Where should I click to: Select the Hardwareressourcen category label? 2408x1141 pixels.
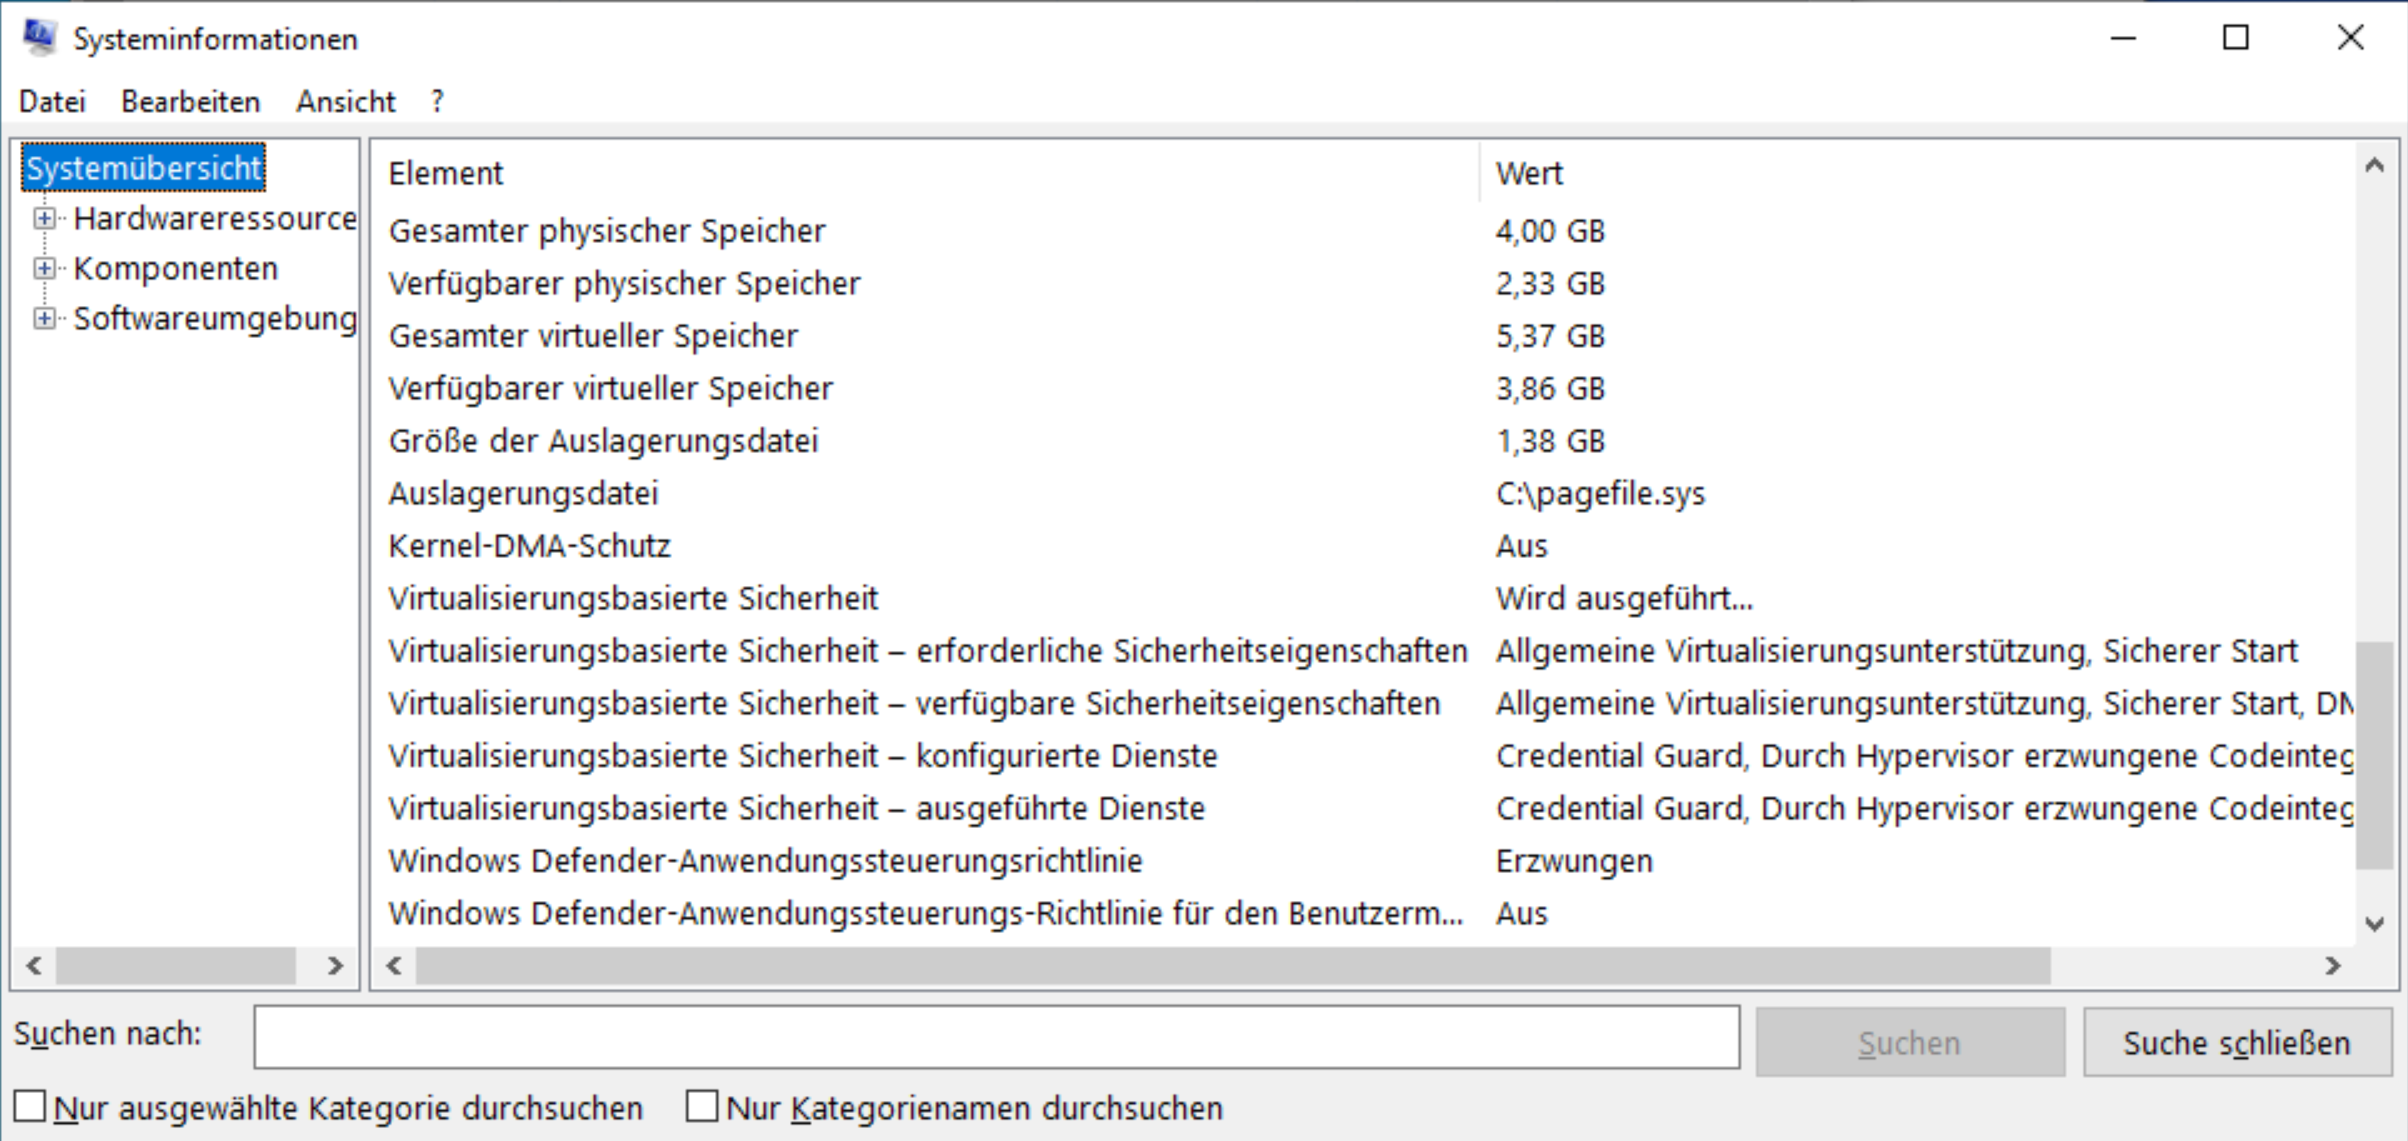[x=215, y=218]
